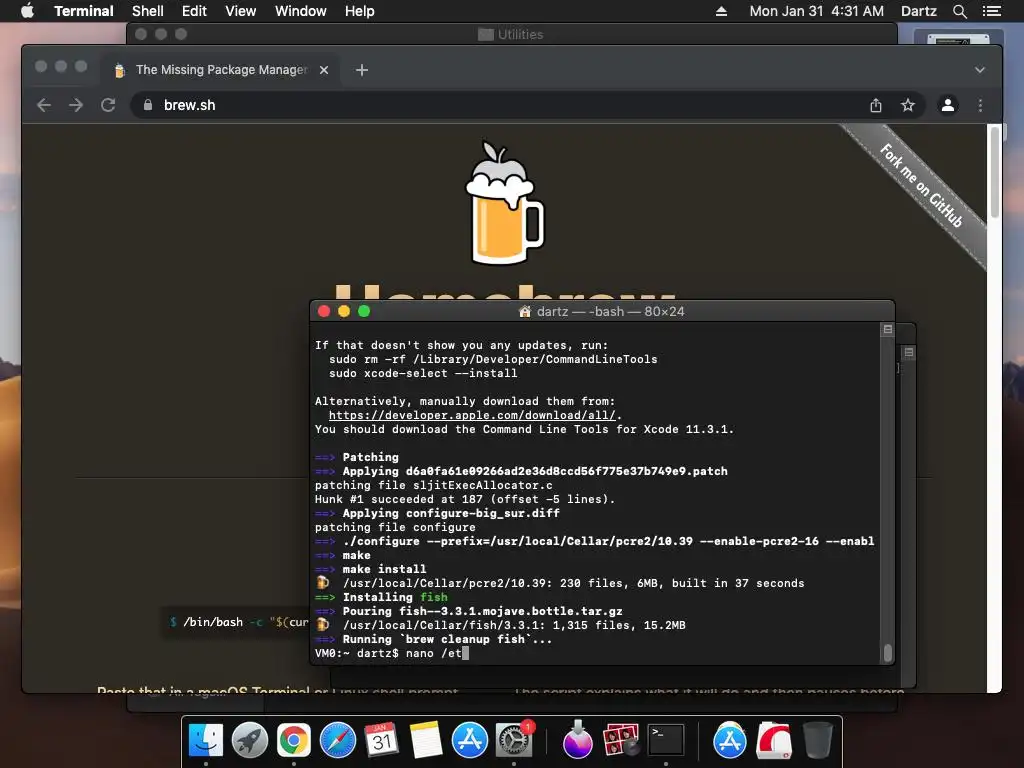
Task: Click the eject icon in the menu bar
Action: [722, 11]
